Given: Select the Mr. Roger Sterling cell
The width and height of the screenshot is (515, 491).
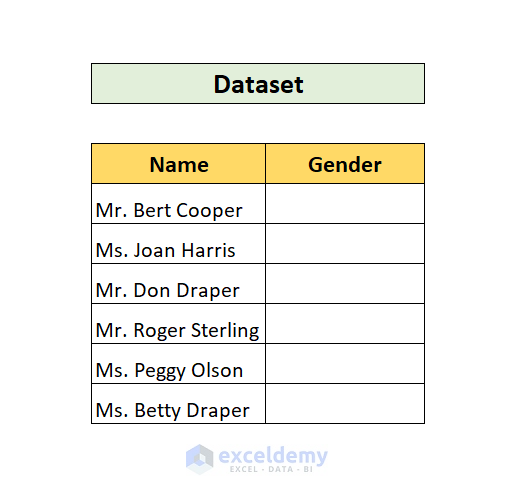Looking at the screenshot, I should point(178,324).
